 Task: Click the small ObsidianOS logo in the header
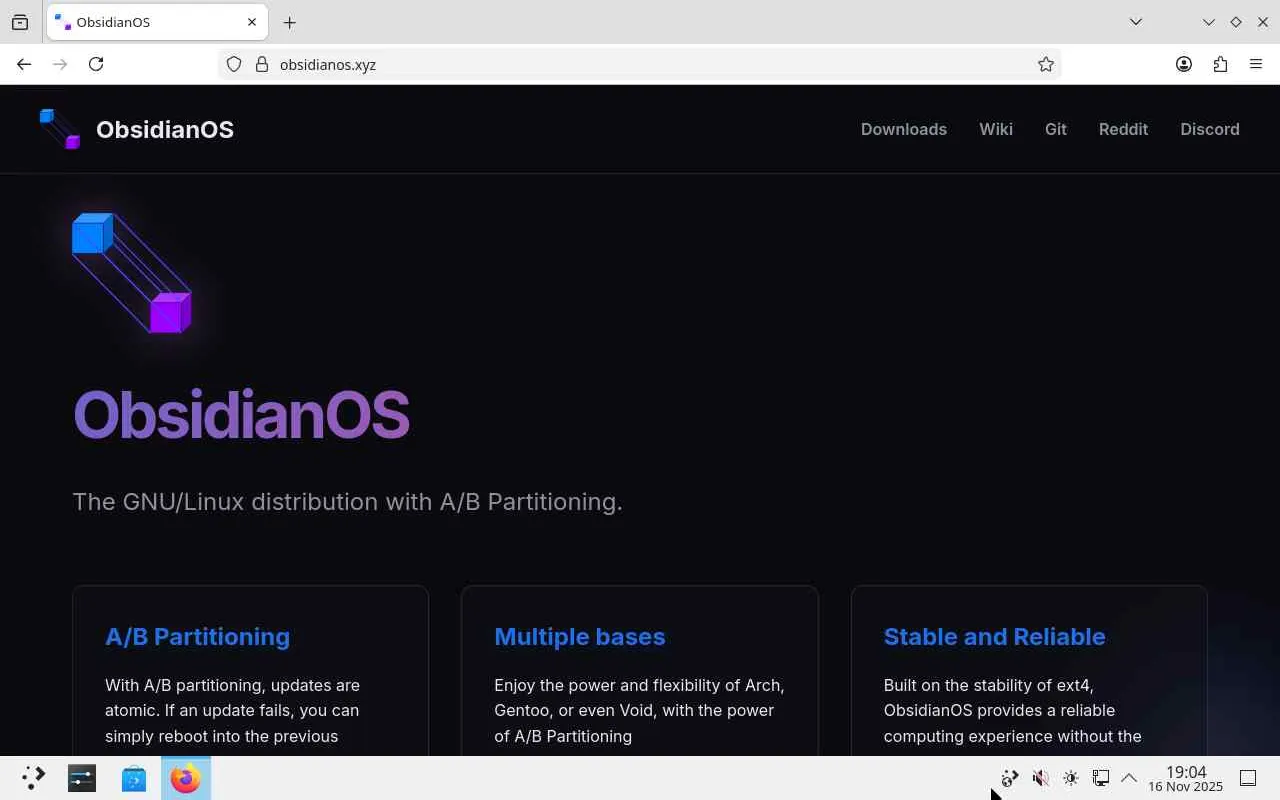tap(59, 129)
